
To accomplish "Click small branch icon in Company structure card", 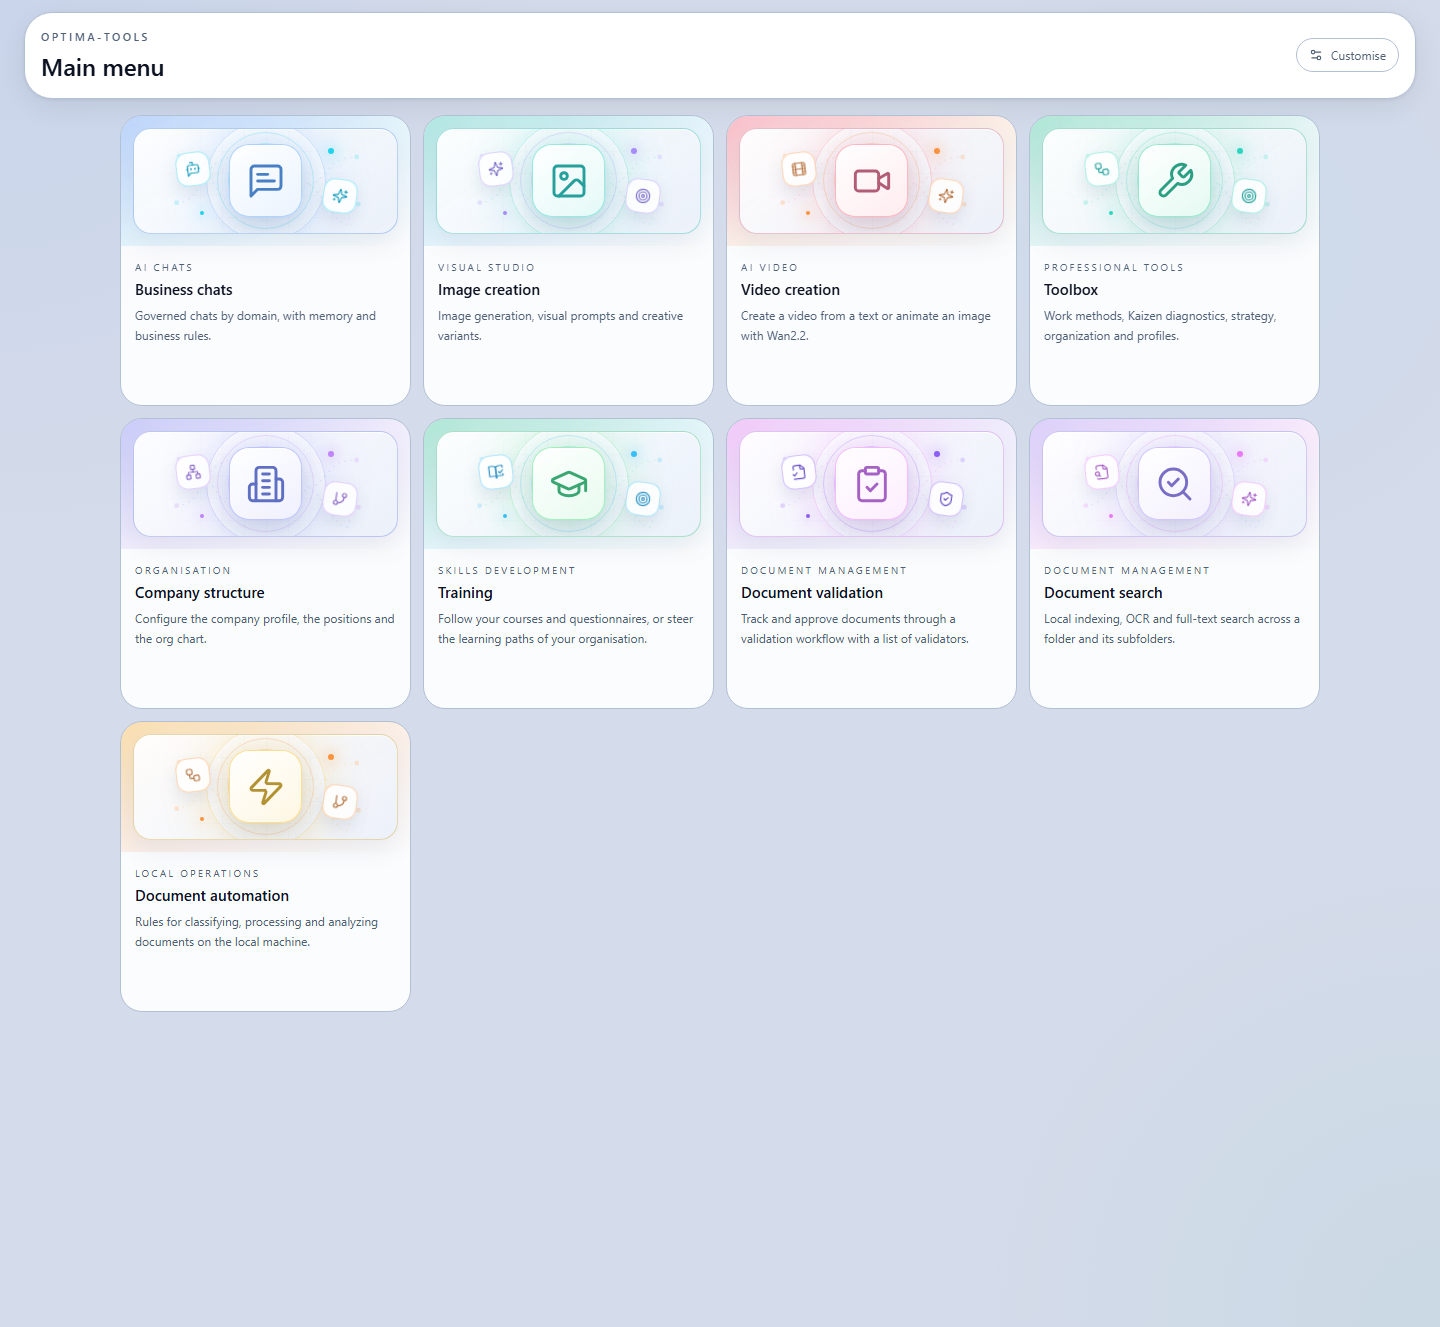I will coord(340,499).
